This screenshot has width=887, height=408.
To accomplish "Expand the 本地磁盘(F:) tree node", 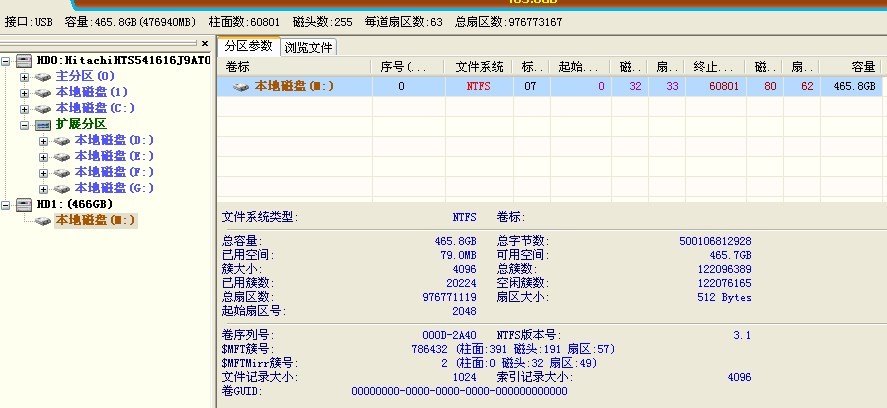I will 44,173.
